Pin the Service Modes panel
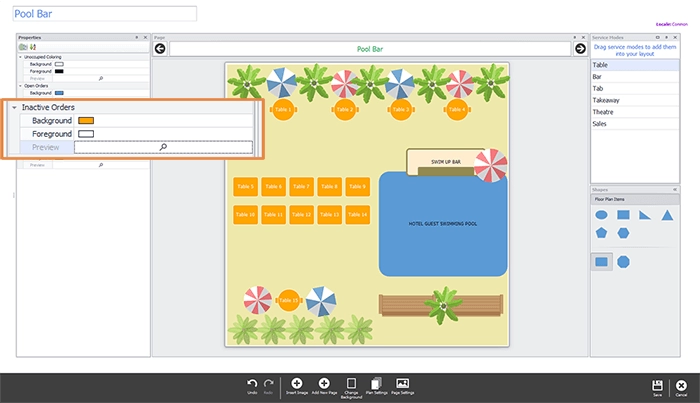The height and width of the screenshot is (403, 700). click(666, 37)
